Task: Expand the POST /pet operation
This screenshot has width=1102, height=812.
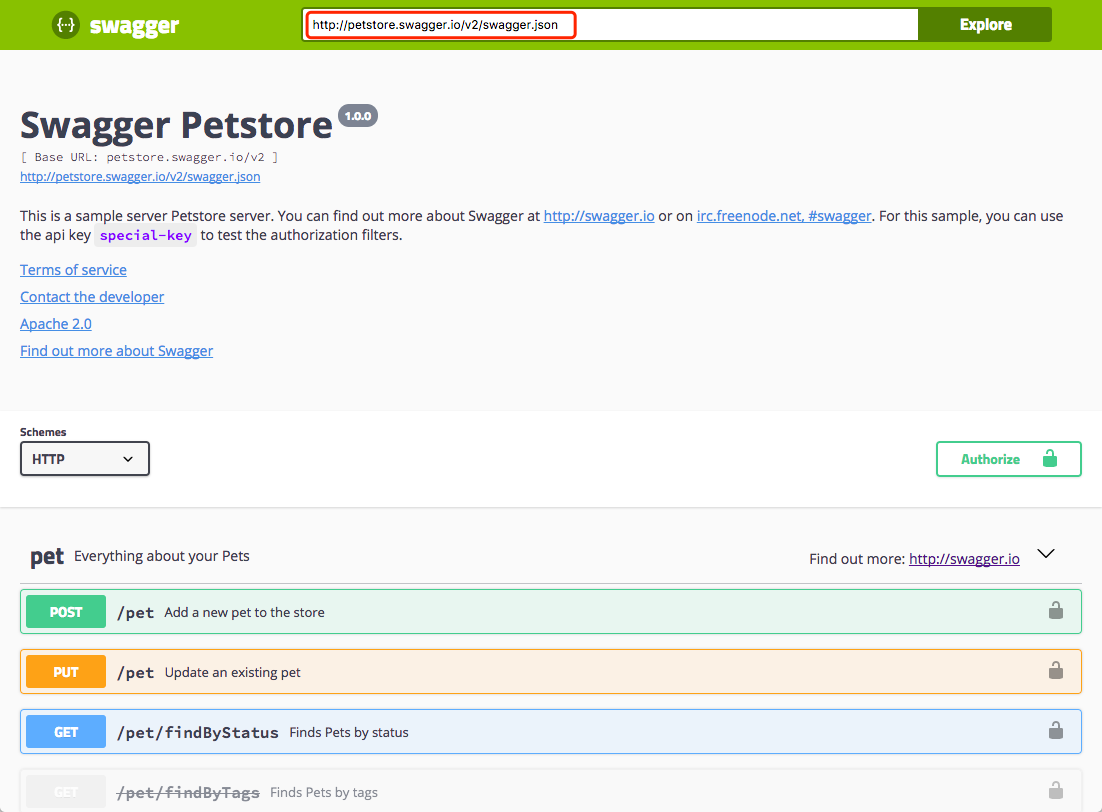Action: 551,612
